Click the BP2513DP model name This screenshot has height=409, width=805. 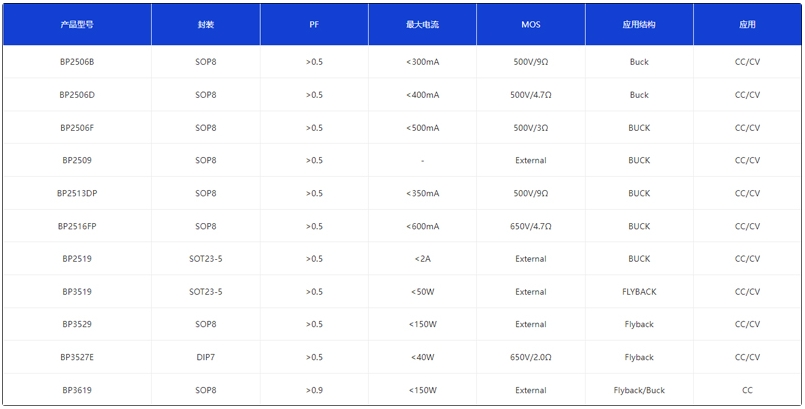(77, 193)
